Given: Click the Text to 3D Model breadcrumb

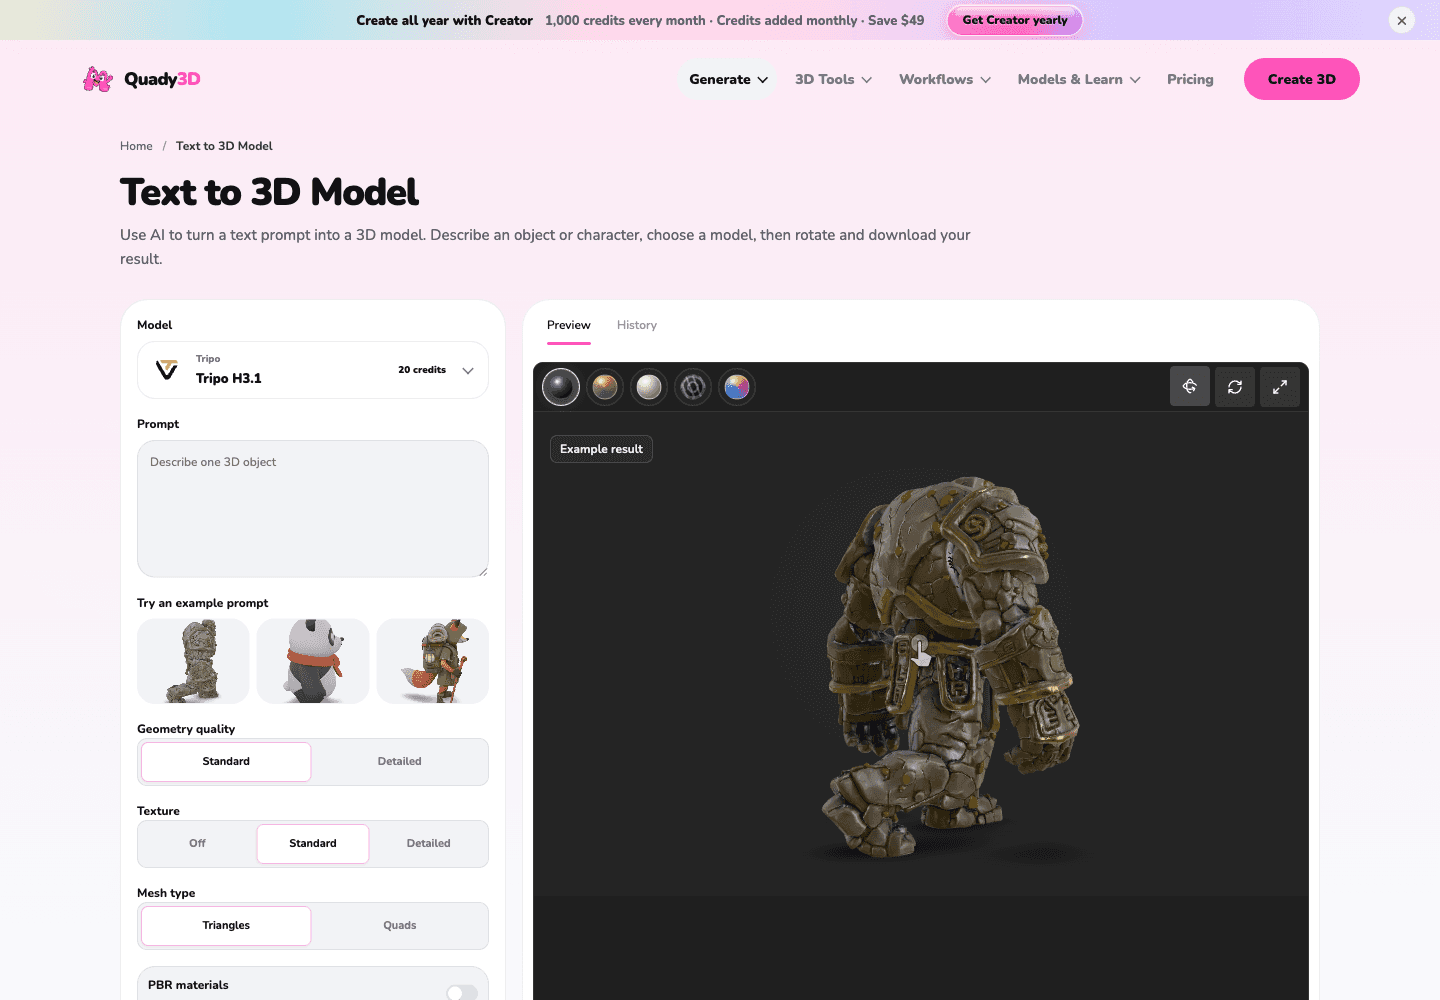Looking at the screenshot, I should tap(224, 146).
